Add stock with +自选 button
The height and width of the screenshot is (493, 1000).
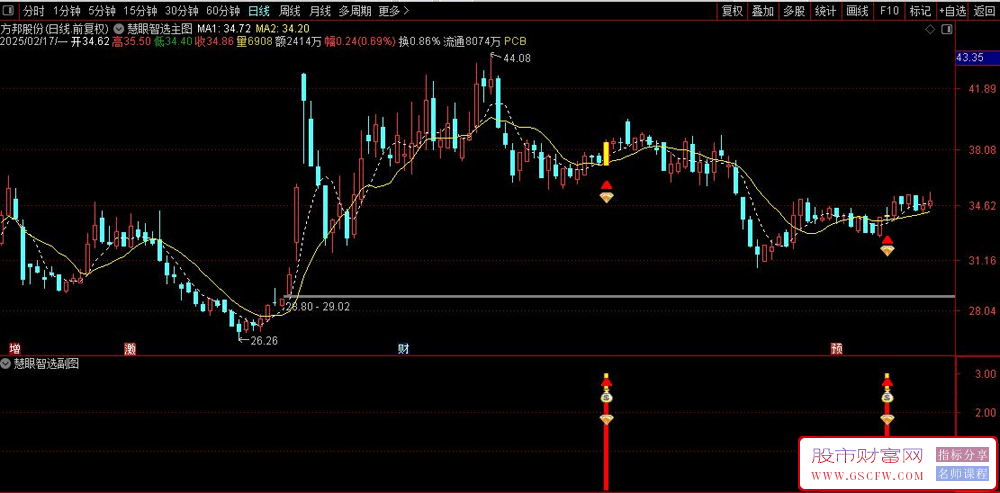tap(952, 10)
